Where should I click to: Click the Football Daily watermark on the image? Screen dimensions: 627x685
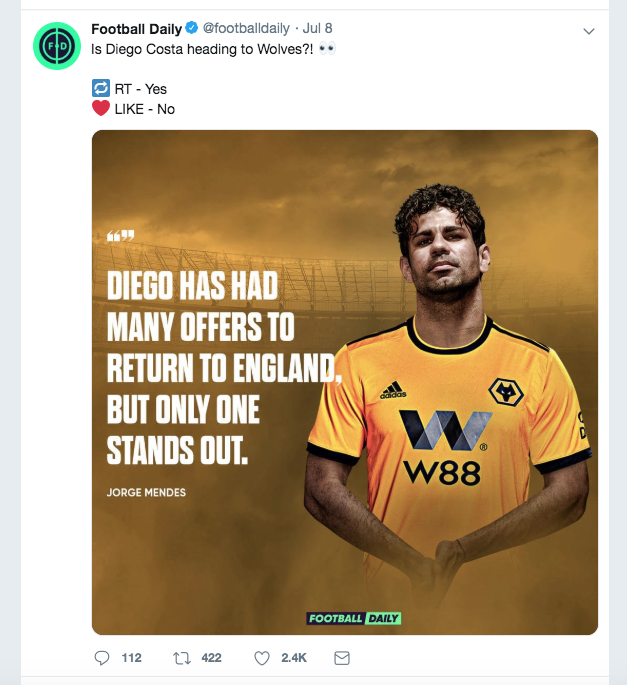354,618
